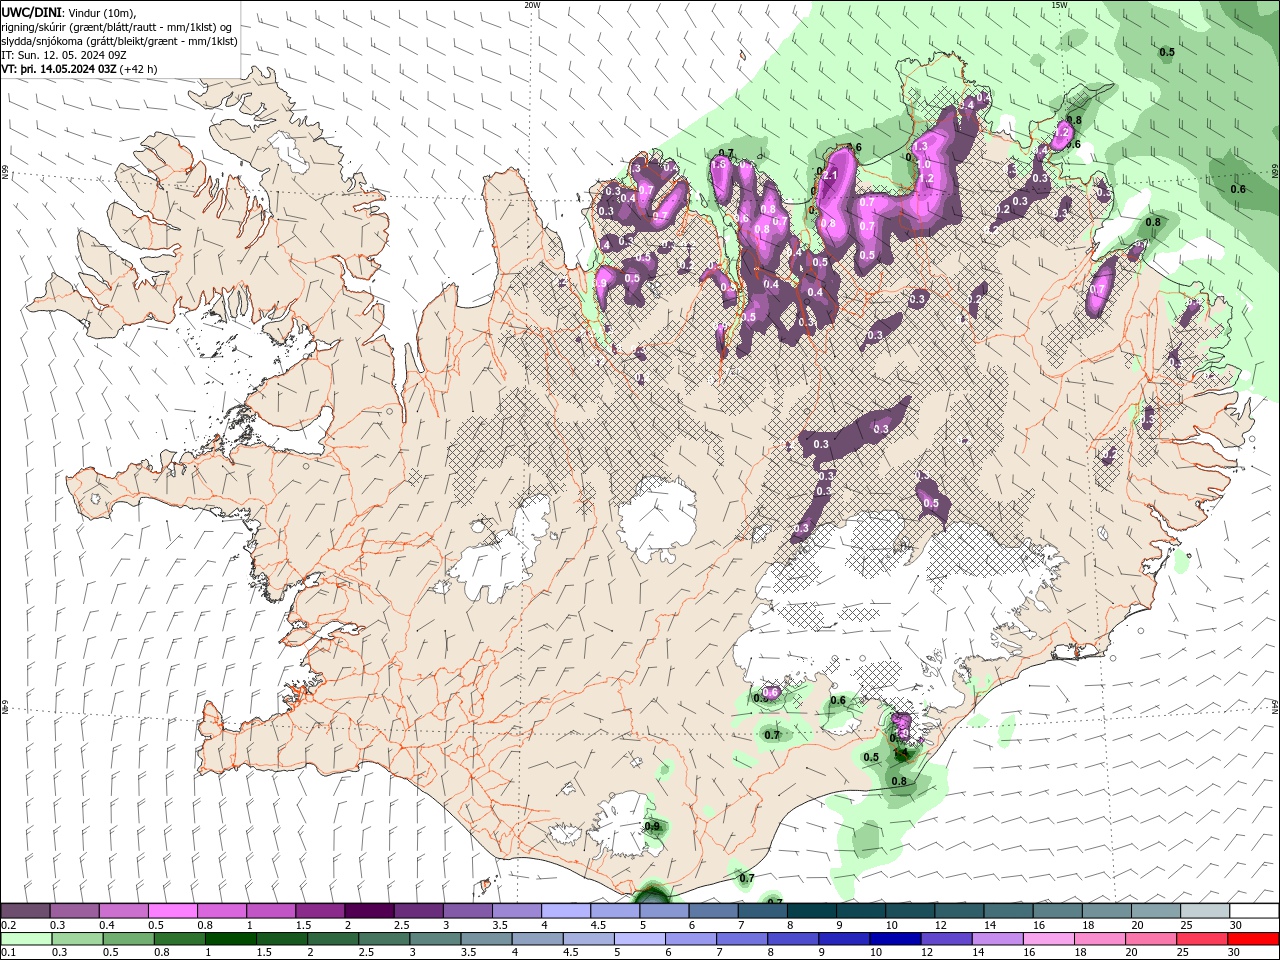Click the '(+42 h)' forecast offset text
The image size is (1280, 960).
138,69
